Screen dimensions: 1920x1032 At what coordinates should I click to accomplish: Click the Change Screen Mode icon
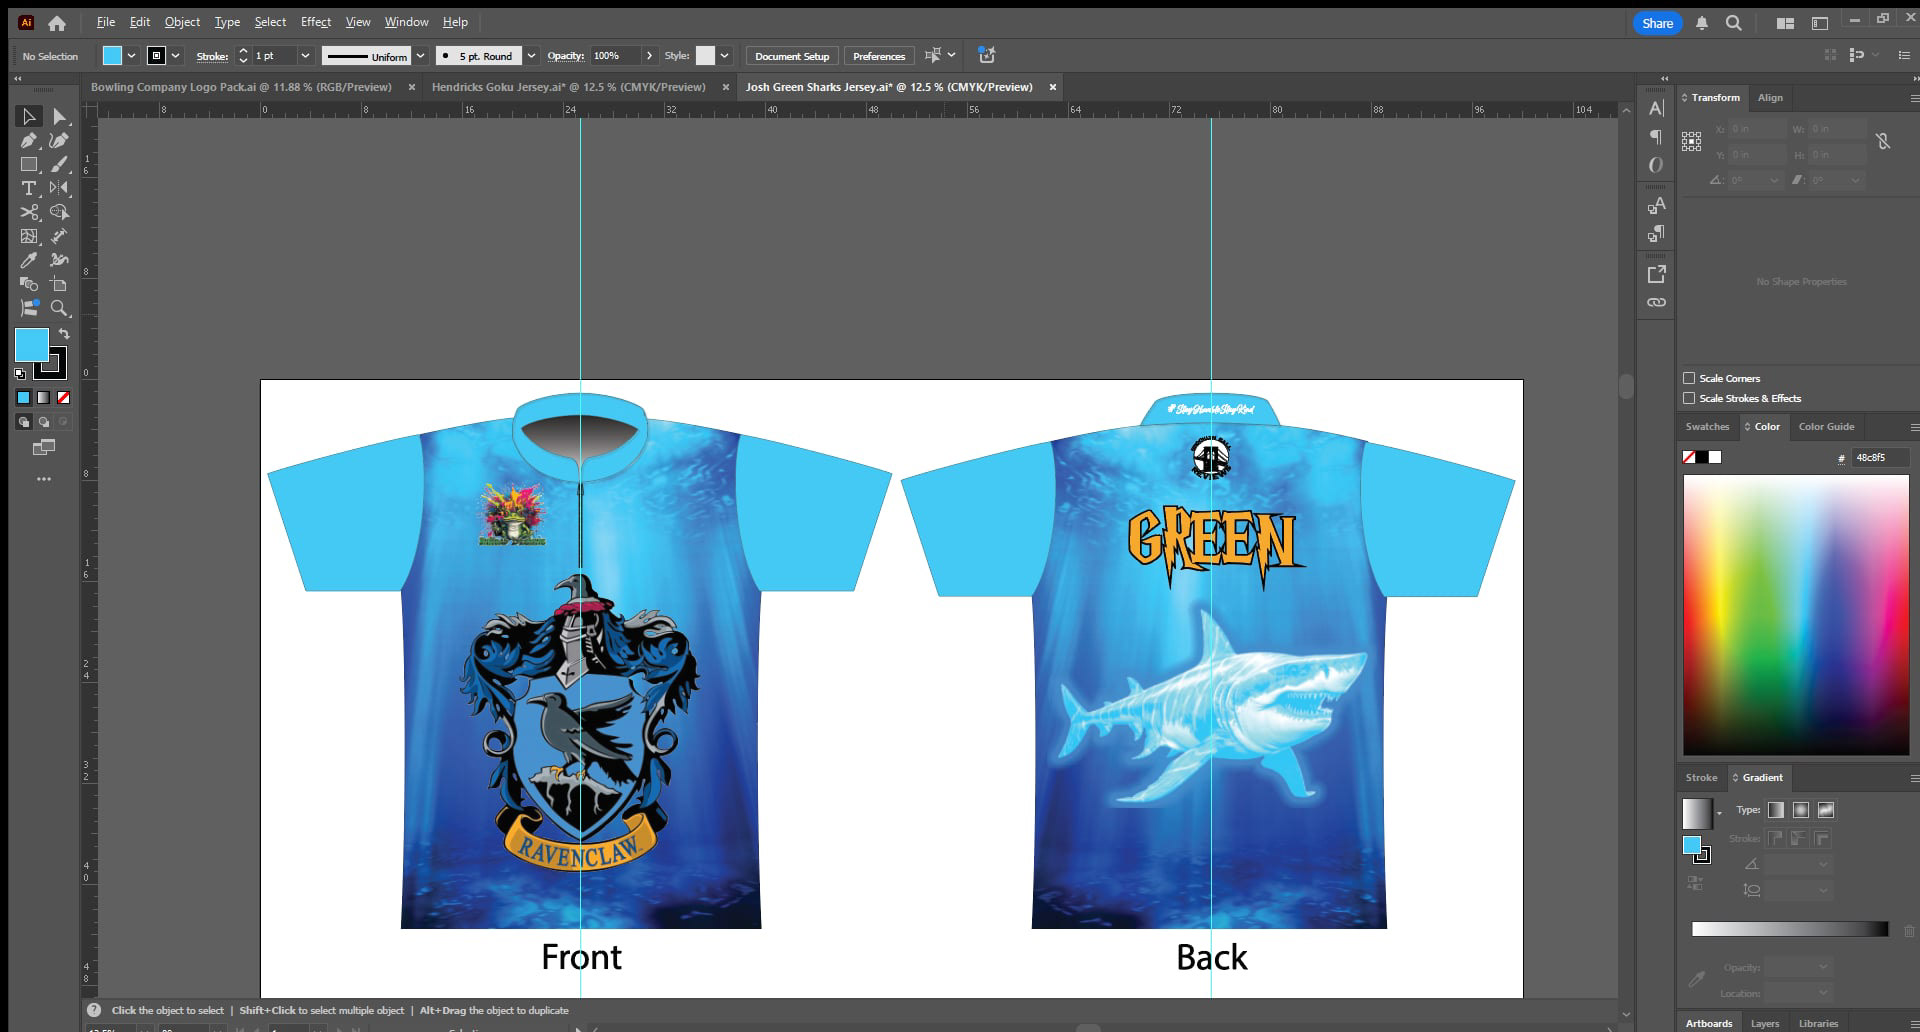[43, 447]
